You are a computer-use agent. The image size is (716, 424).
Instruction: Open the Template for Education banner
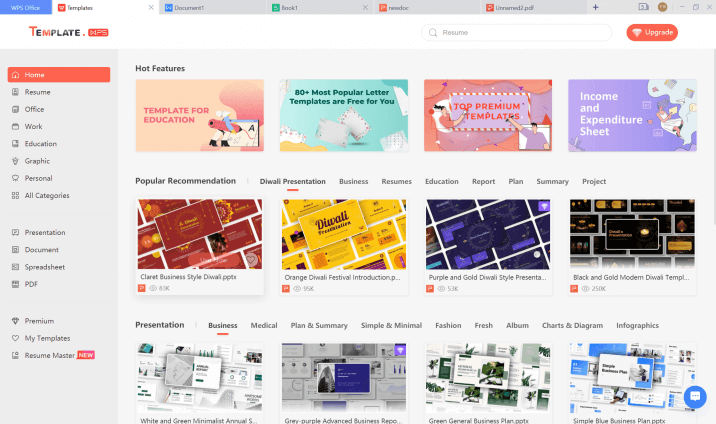(x=199, y=115)
